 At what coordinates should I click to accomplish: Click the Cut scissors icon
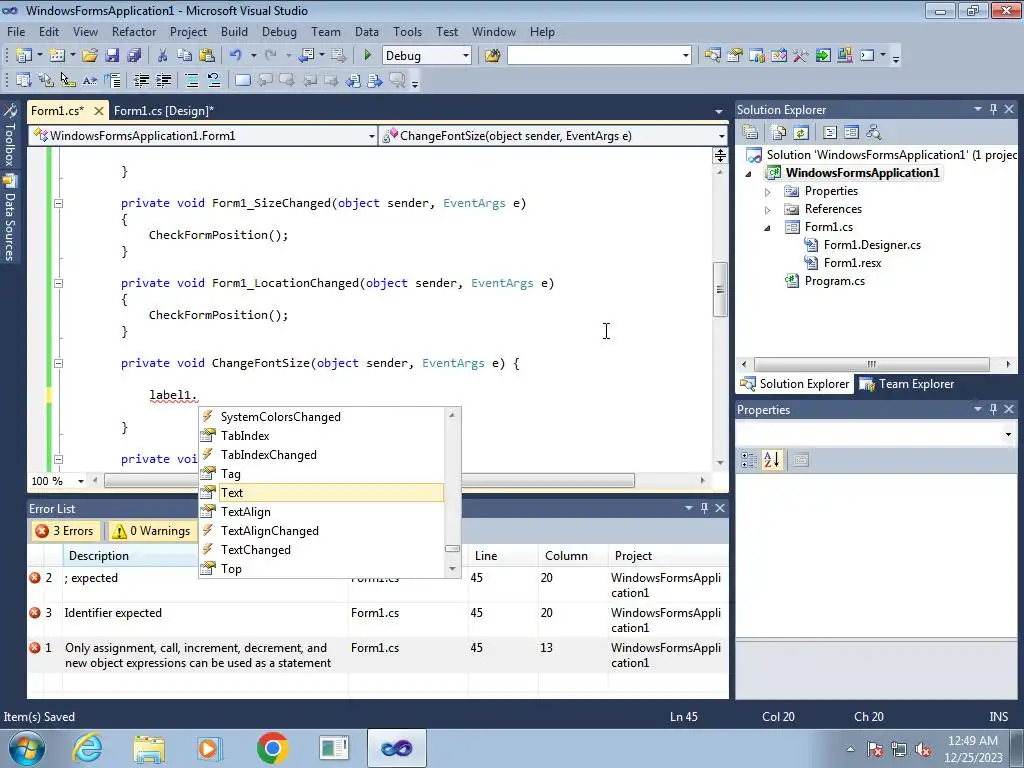163,56
